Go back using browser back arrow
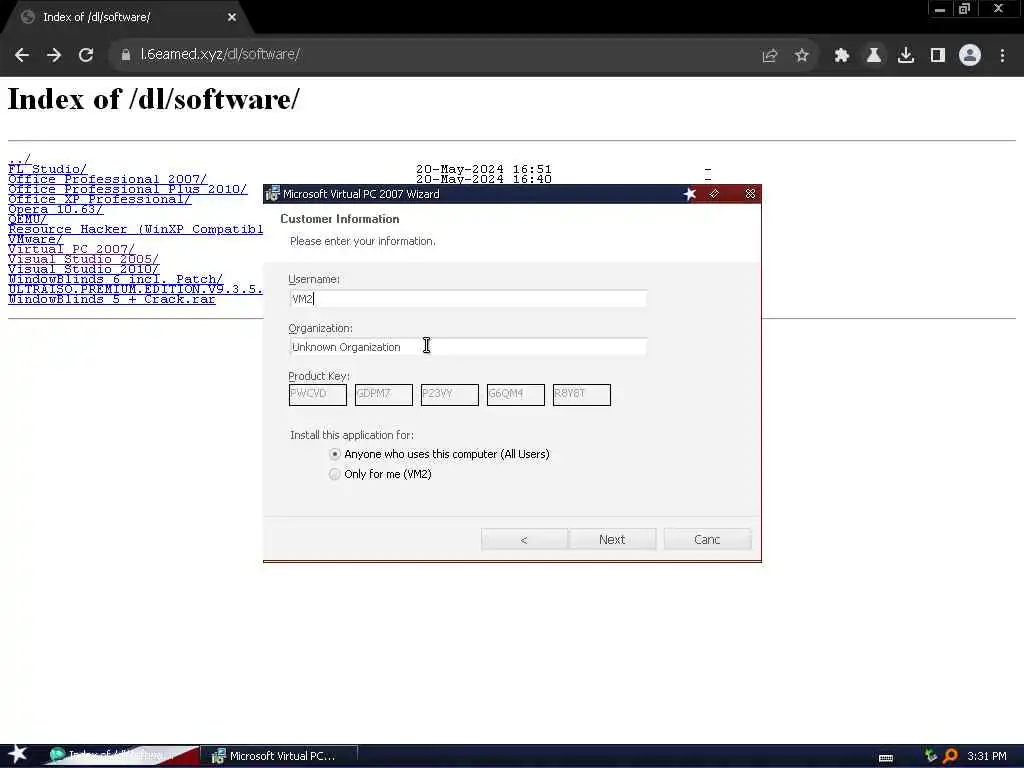The height and width of the screenshot is (768, 1024). click(x=22, y=56)
